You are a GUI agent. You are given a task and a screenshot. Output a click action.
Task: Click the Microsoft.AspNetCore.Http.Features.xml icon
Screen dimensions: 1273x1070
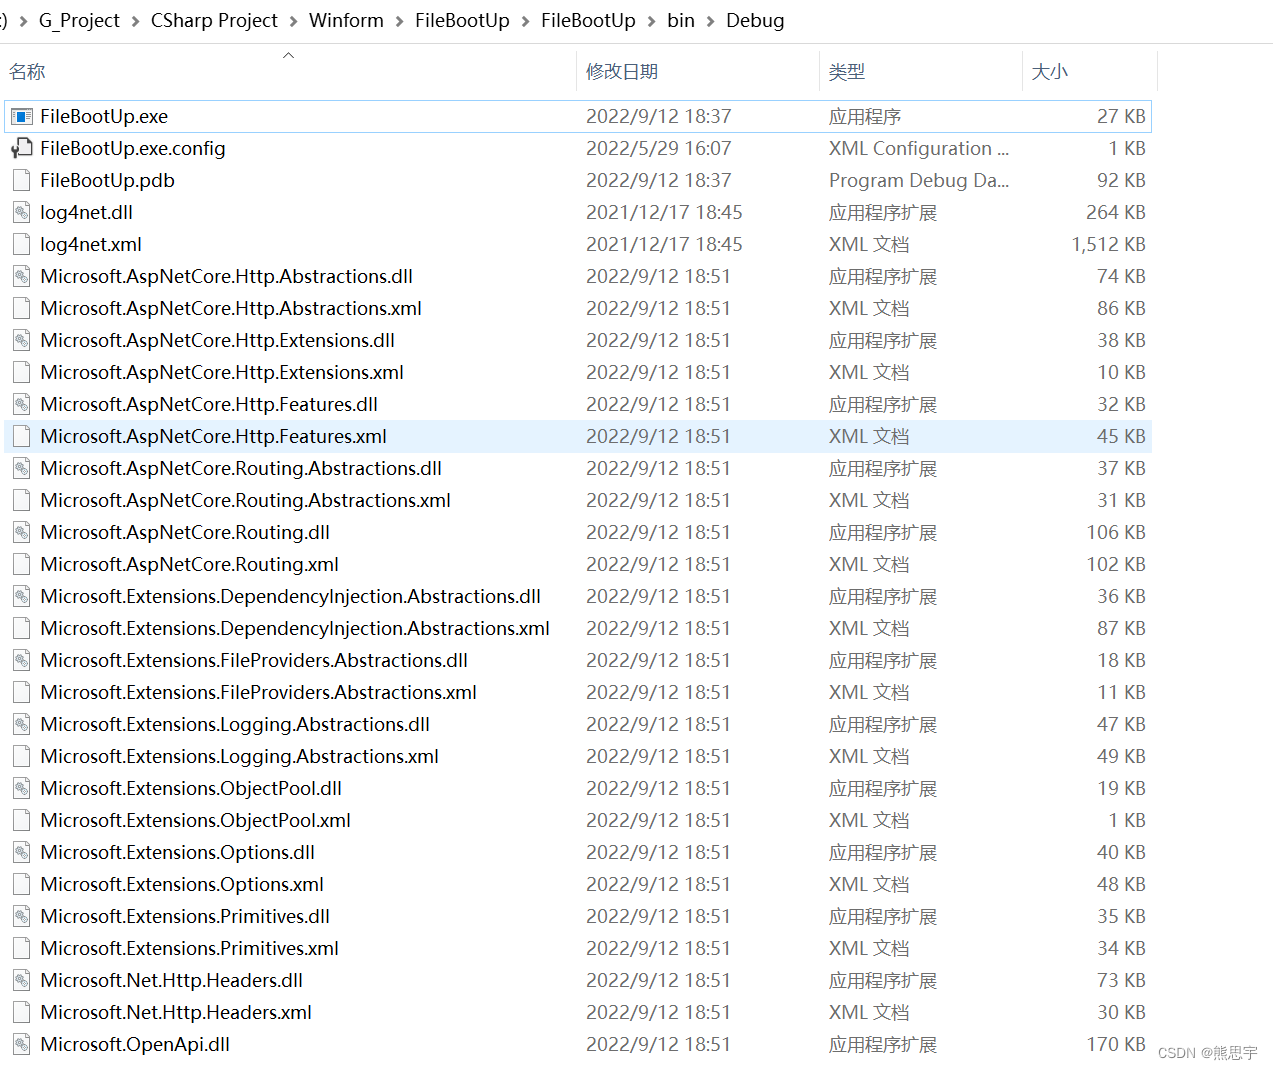pos(21,437)
